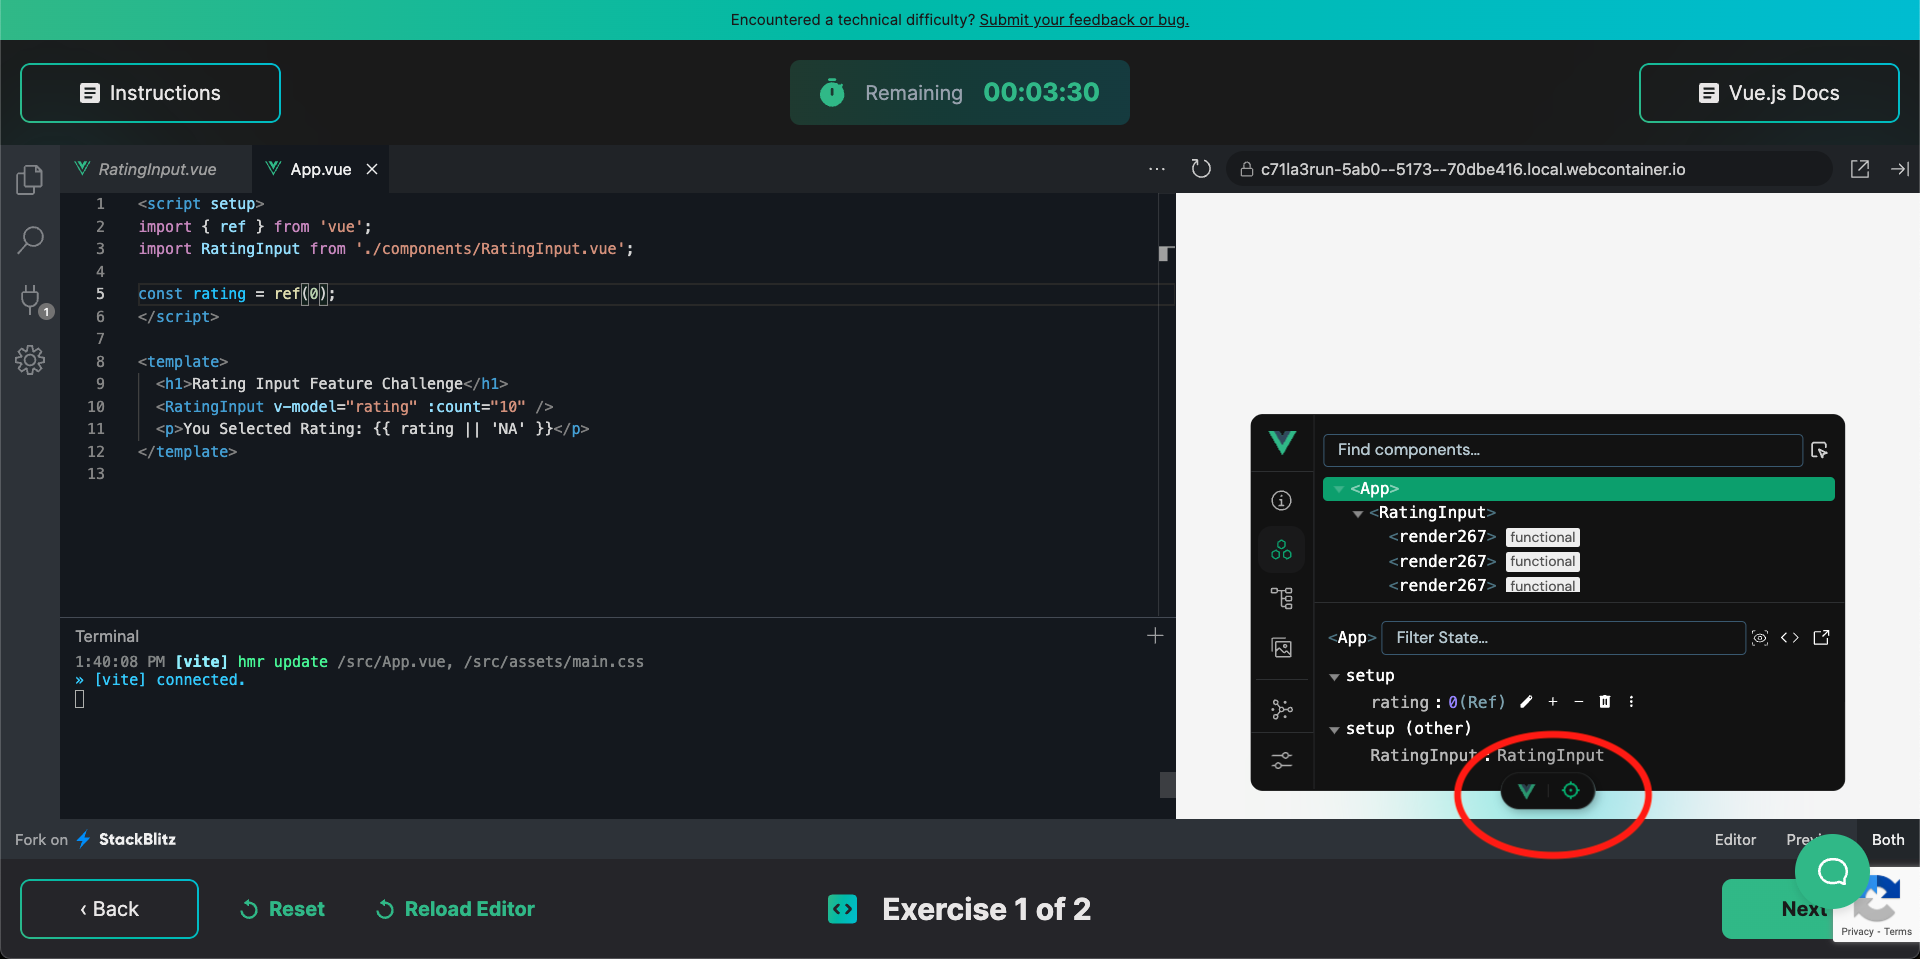Delete the rating state with trash icon
The width and height of the screenshot is (1920, 959).
point(1605,702)
